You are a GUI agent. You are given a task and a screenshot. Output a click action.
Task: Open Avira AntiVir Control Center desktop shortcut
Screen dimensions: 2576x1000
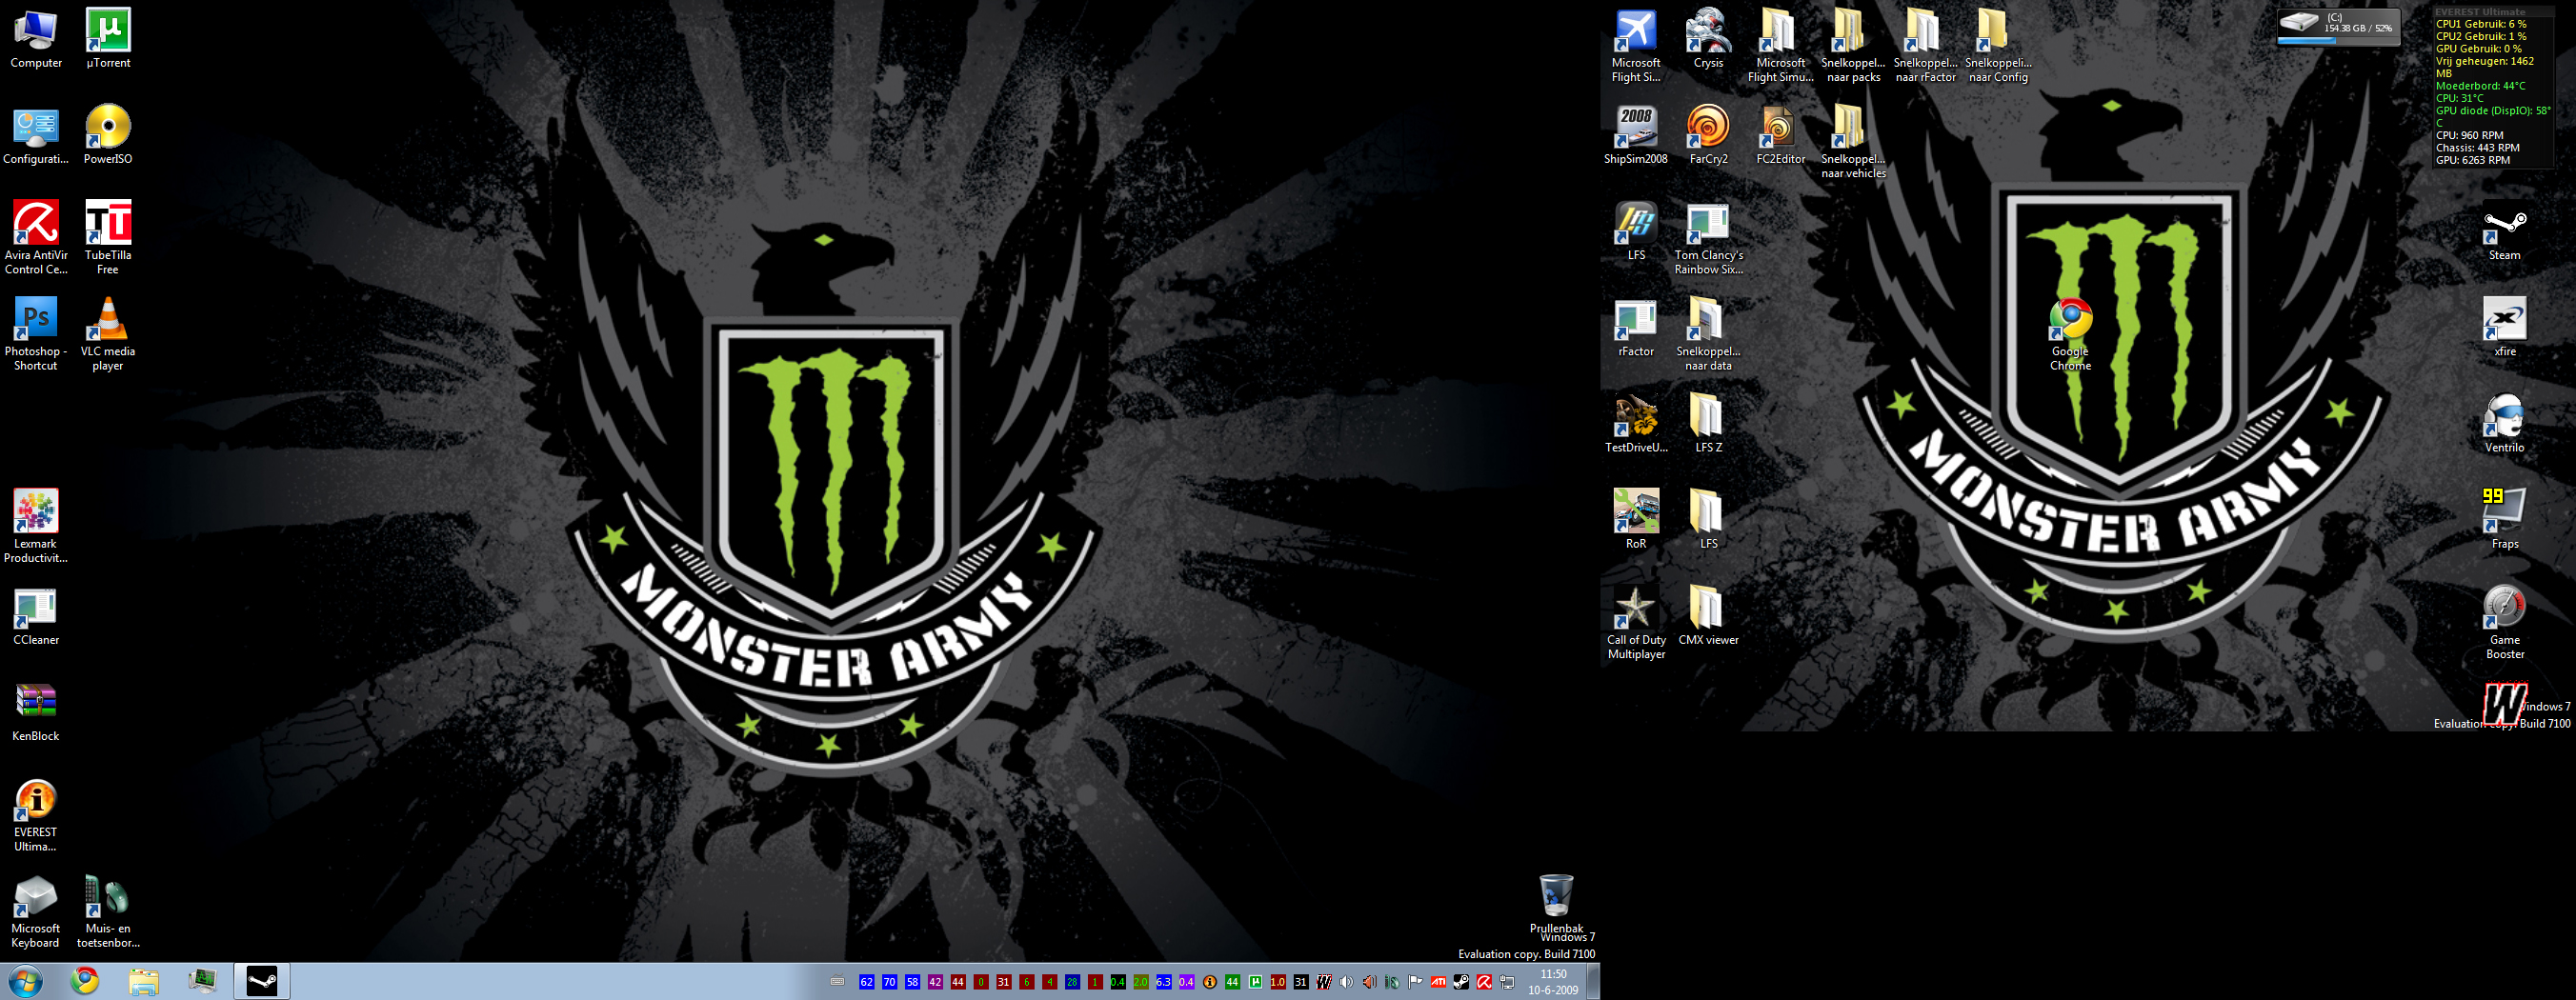36,238
